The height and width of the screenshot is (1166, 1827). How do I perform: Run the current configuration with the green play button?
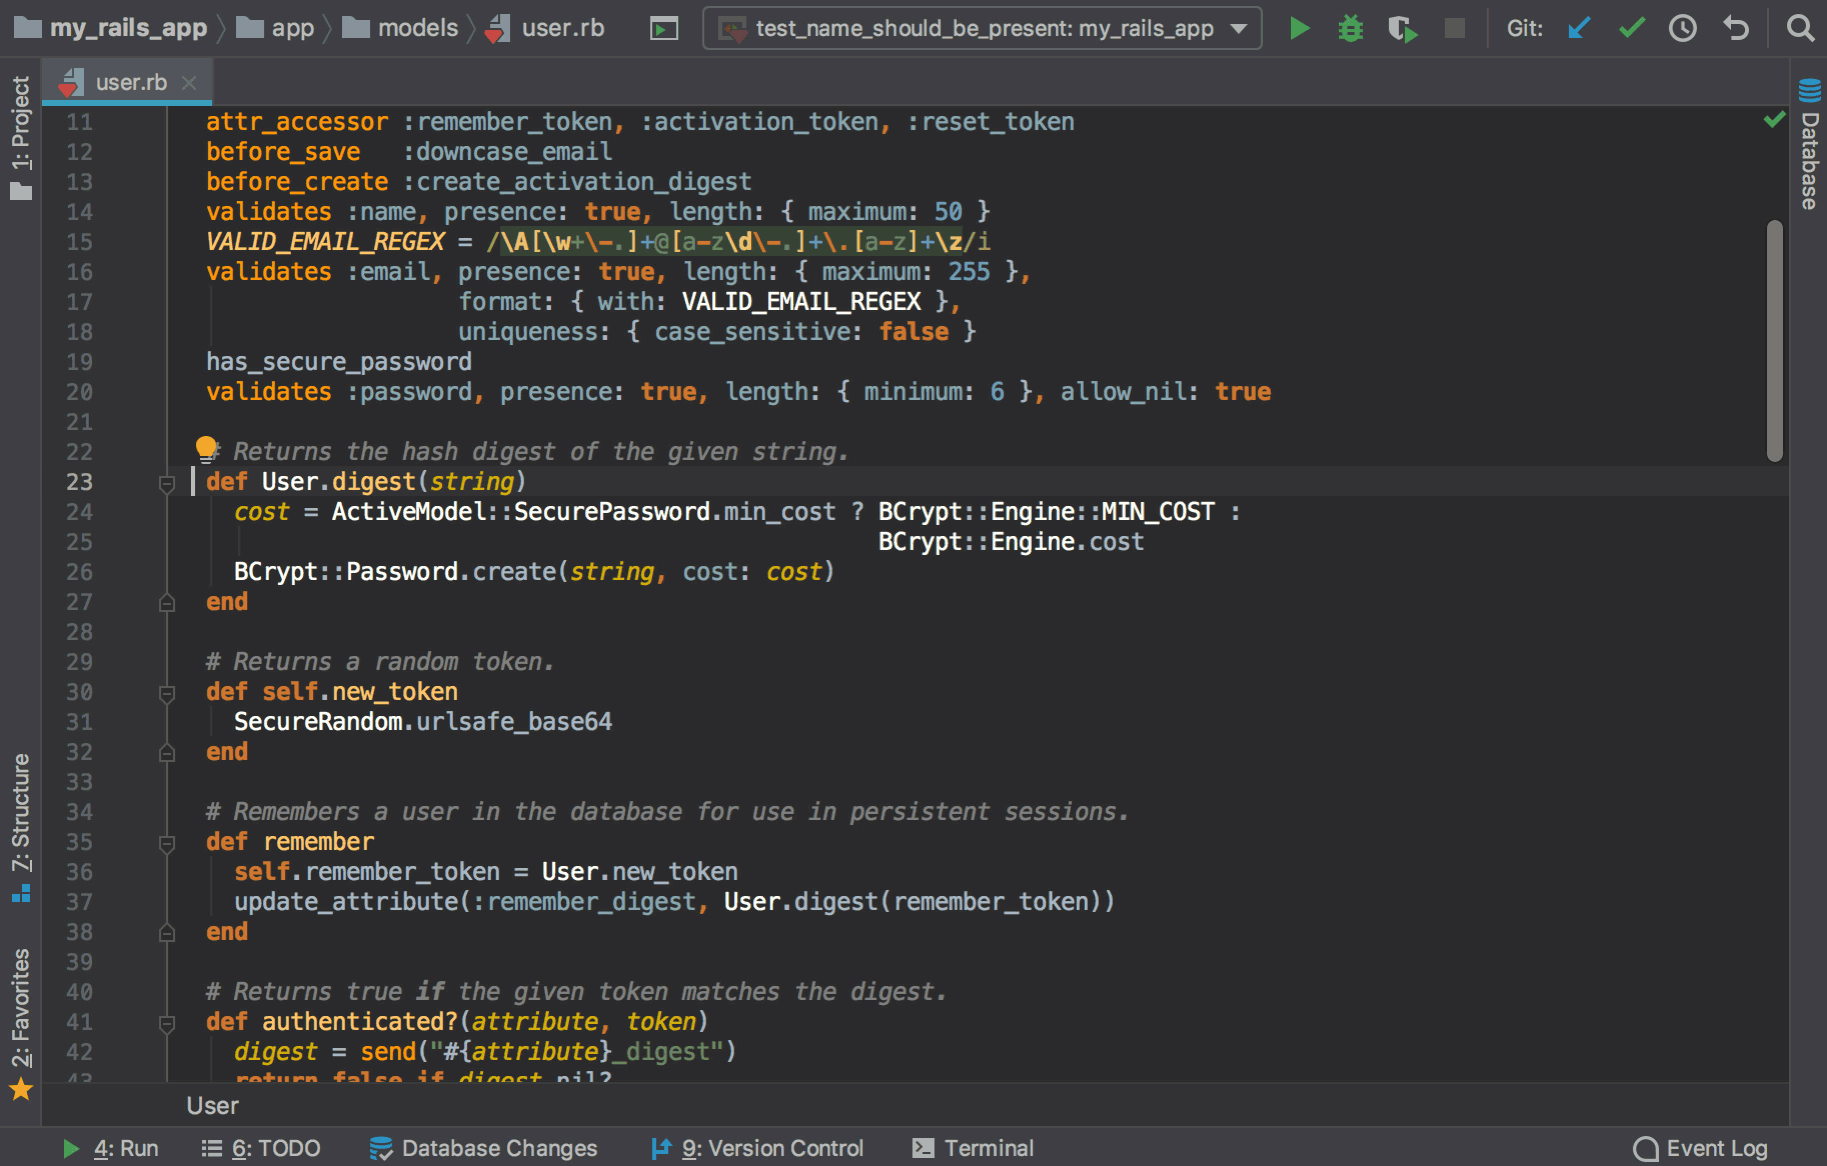click(1299, 28)
